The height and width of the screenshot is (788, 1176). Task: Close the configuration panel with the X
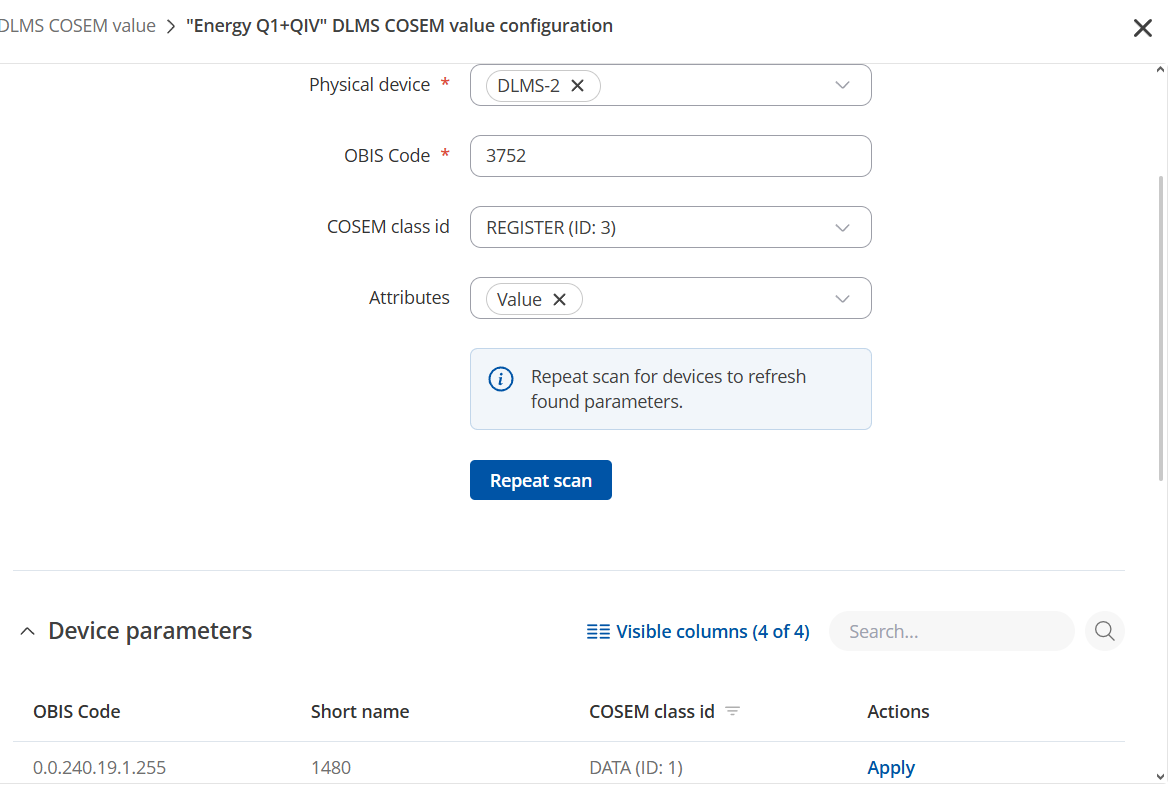coord(1142,28)
